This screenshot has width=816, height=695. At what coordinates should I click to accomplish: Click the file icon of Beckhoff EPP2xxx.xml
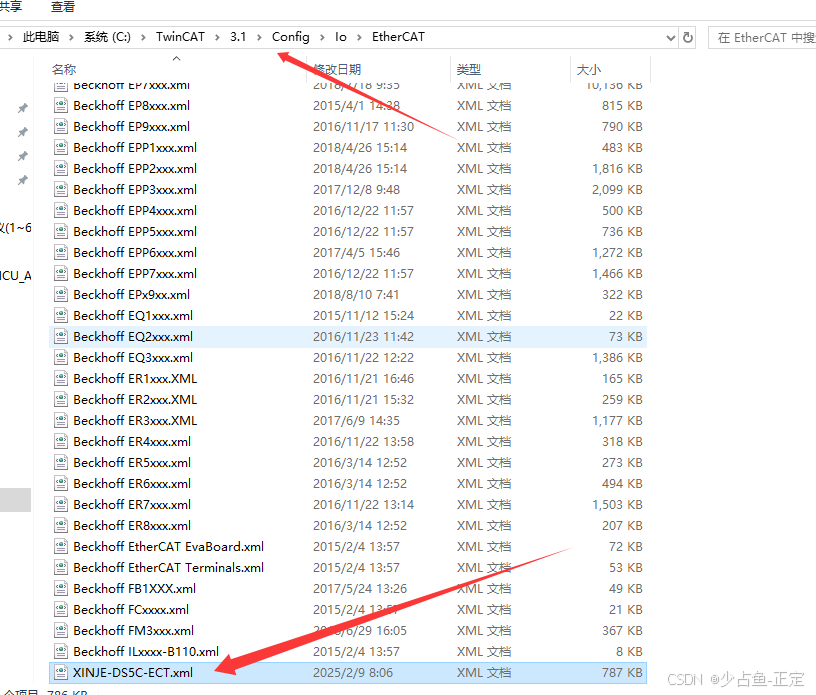[x=61, y=169]
